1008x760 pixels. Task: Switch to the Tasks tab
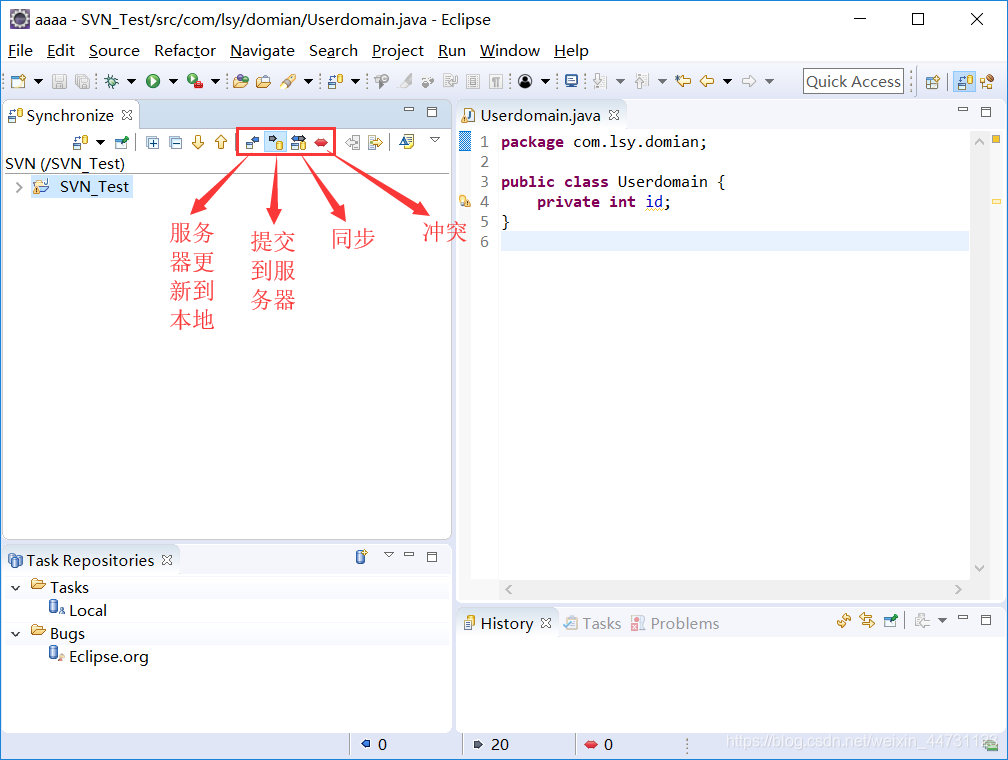pyautogui.click(x=593, y=623)
